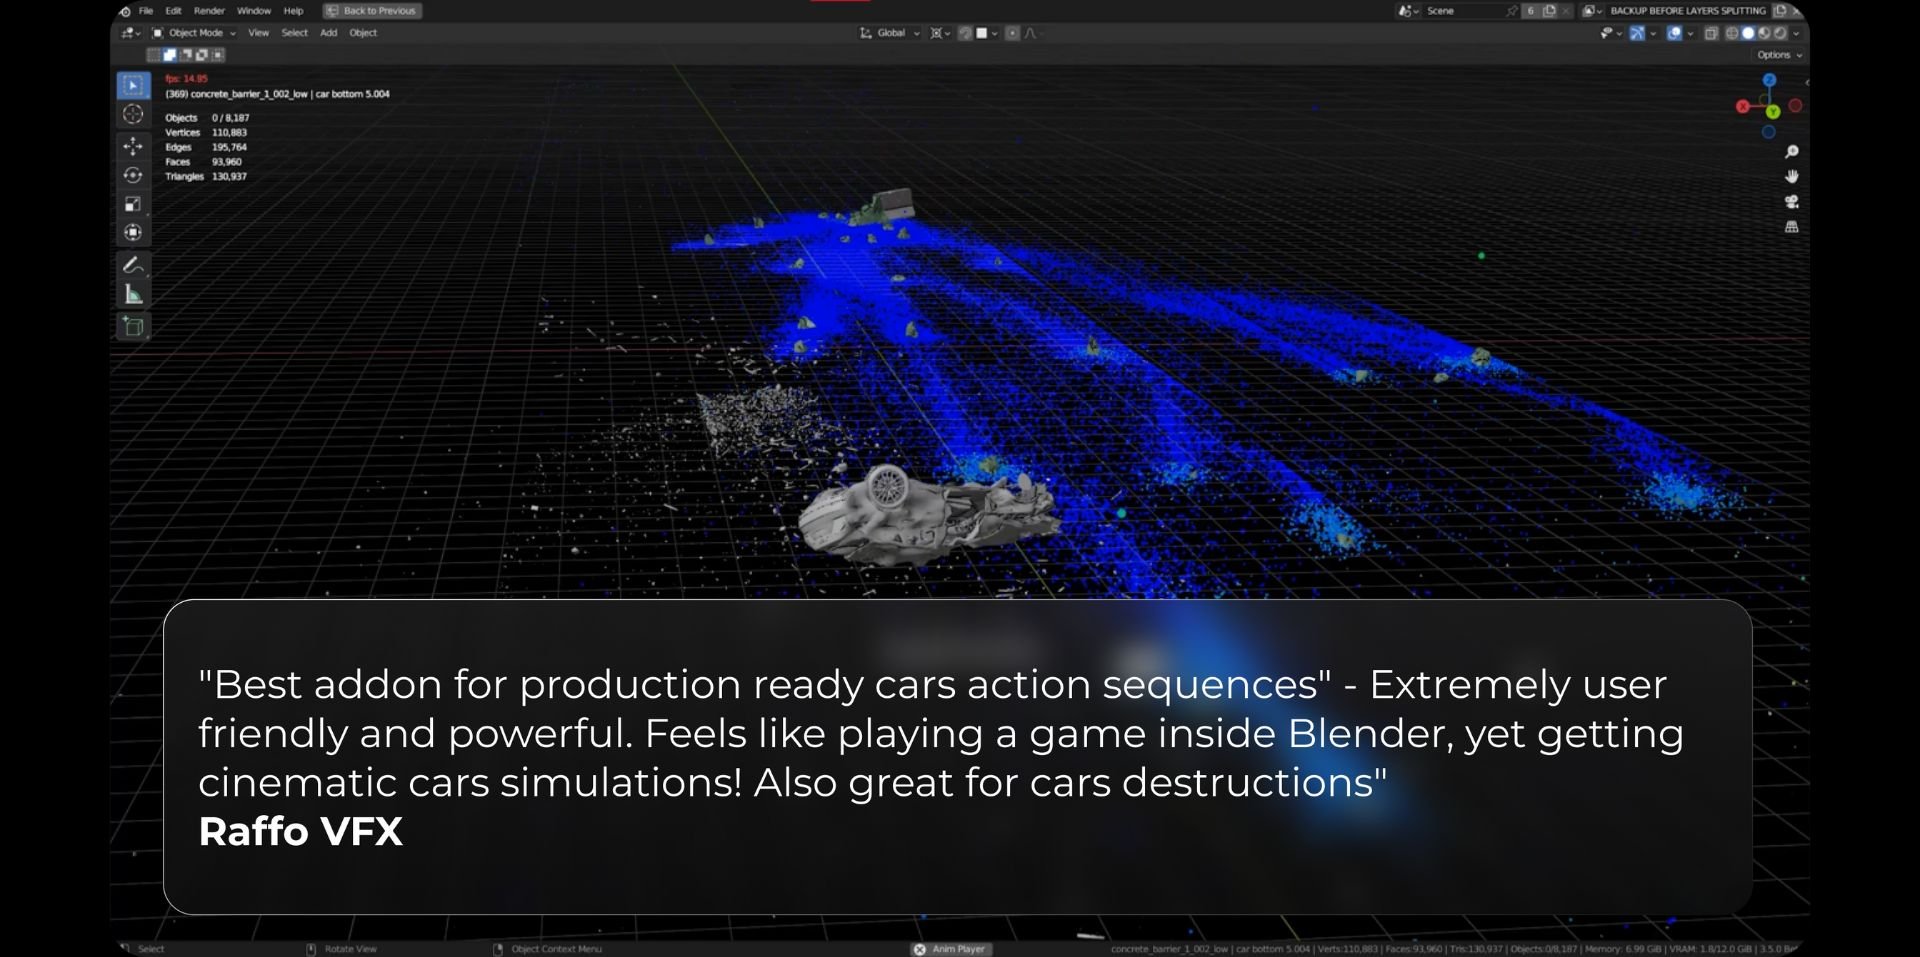Image resolution: width=1920 pixels, height=957 pixels.
Task: Edit view layer name BACKUP BEFORE LAYERS SPLITTING
Action: (x=1688, y=11)
